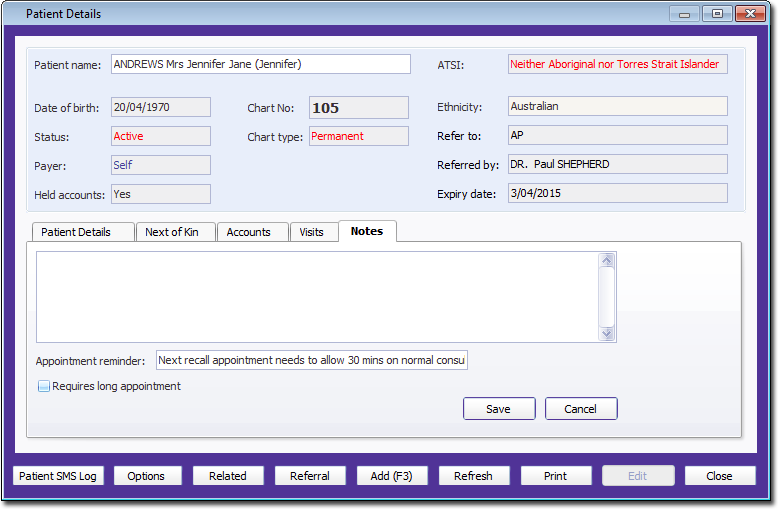Screen dimensions: 779x510
Task: Select the Accounts tab
Action: tap(249, 232)
